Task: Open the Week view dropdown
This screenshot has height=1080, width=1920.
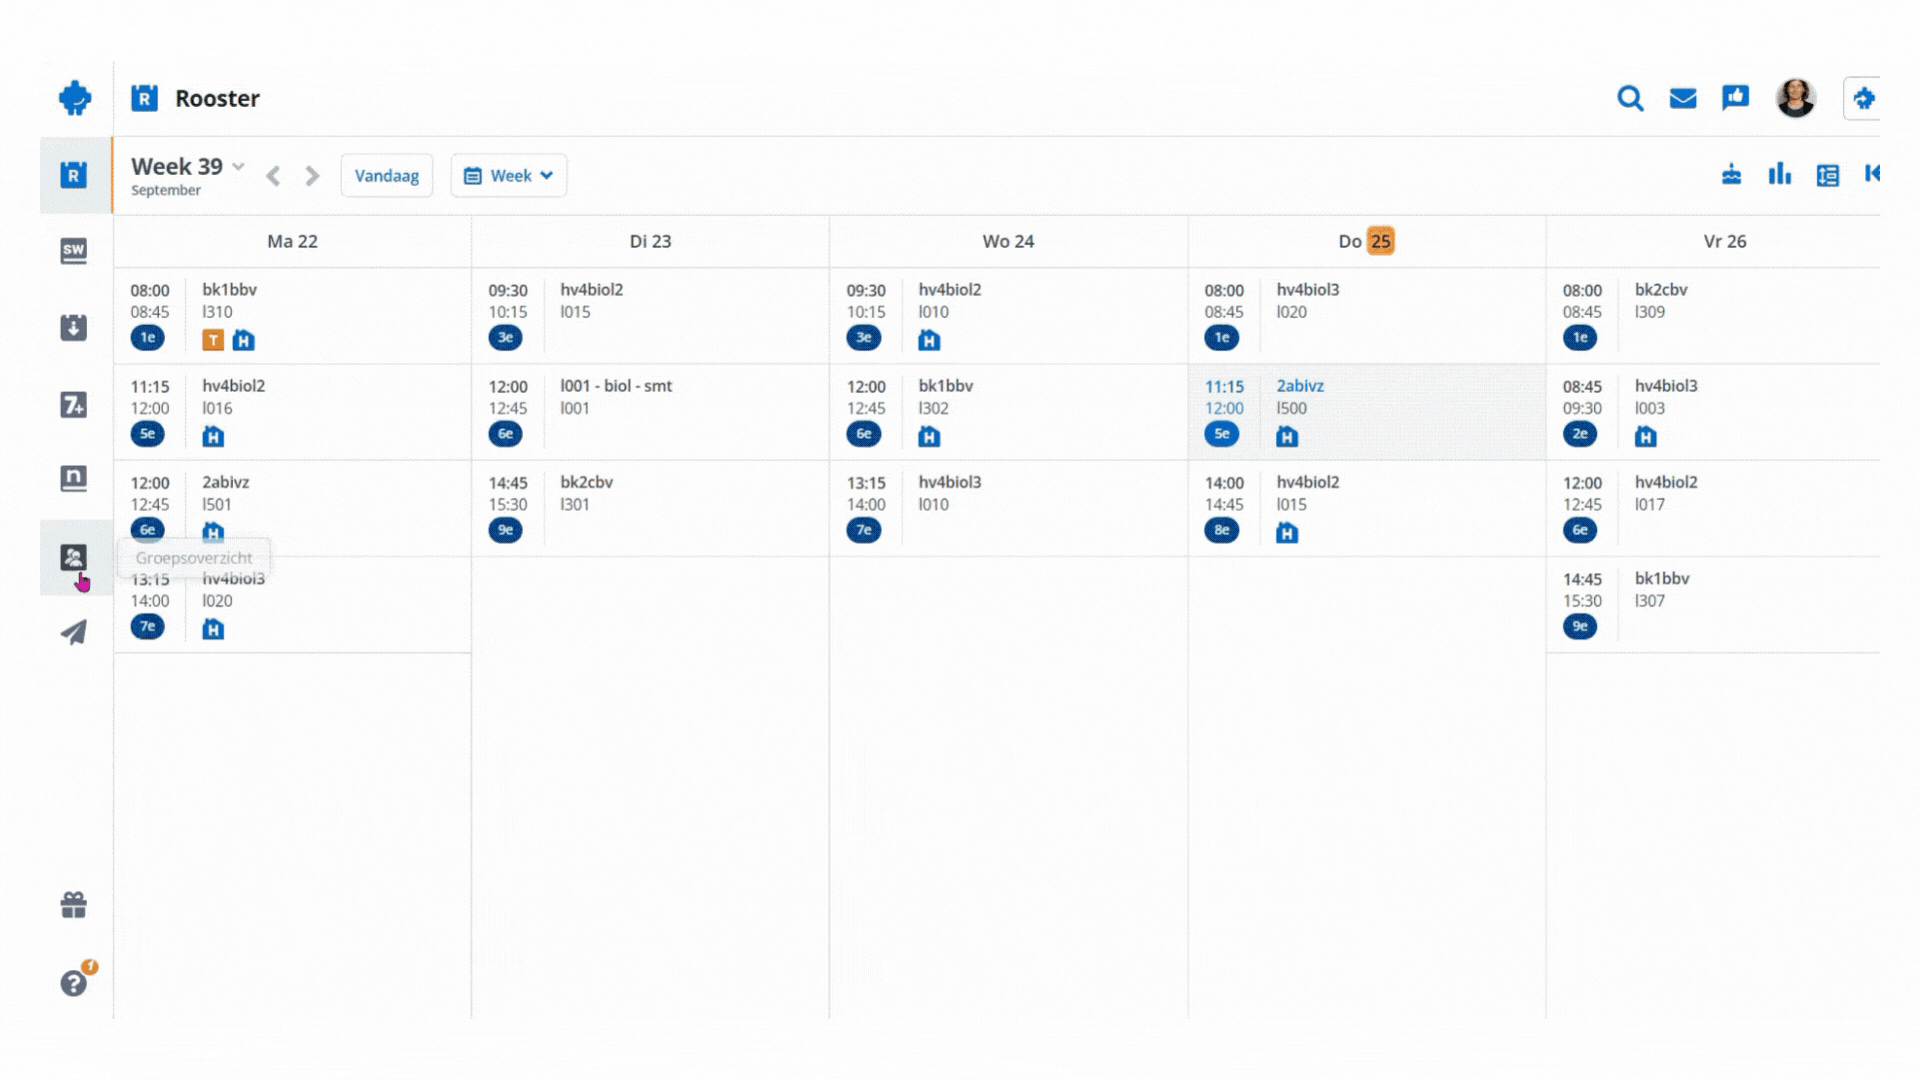Action: pos(508,175)
